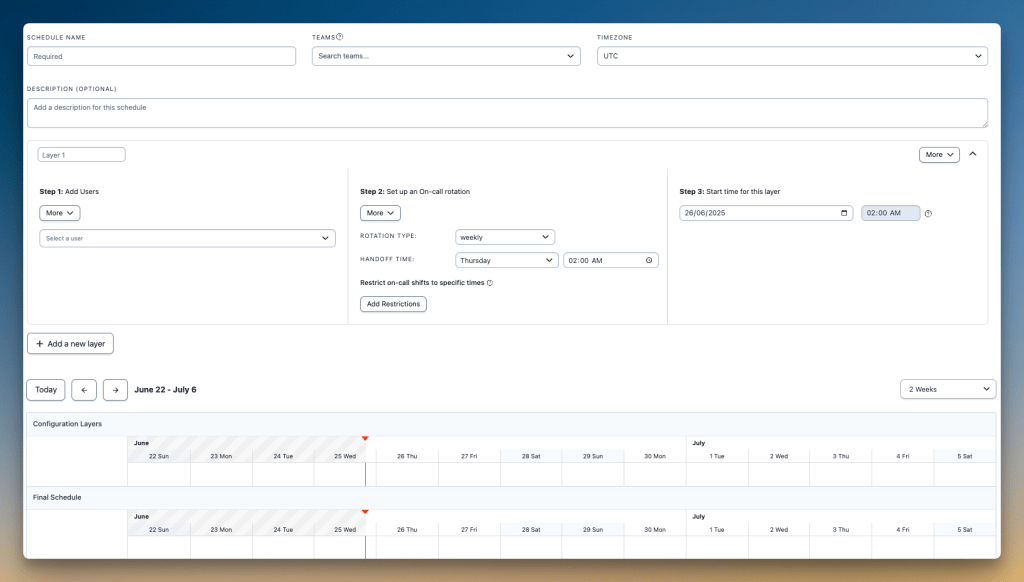
Task: Click the info icon next to Teams label
Action: (338, 36)
